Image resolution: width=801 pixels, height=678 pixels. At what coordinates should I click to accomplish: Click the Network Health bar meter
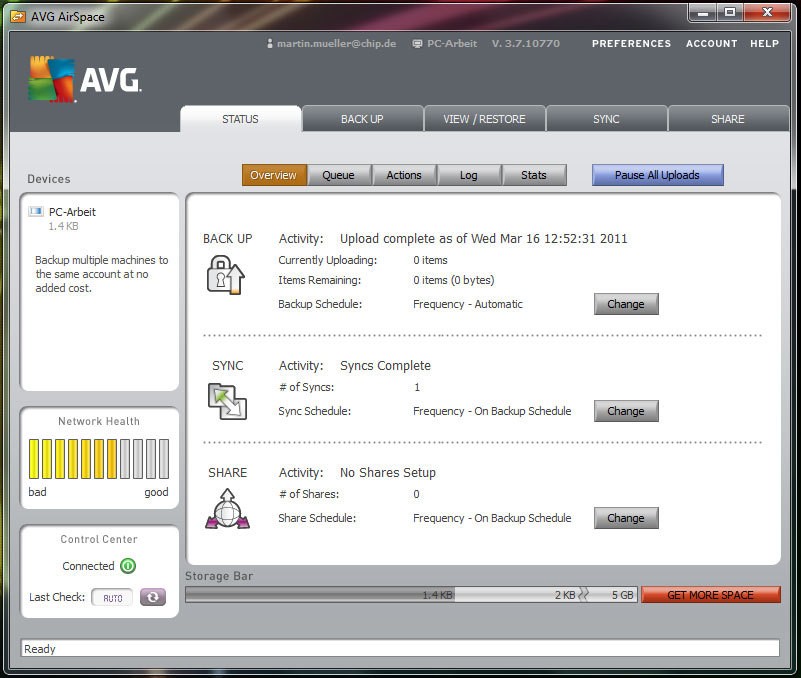99,458
